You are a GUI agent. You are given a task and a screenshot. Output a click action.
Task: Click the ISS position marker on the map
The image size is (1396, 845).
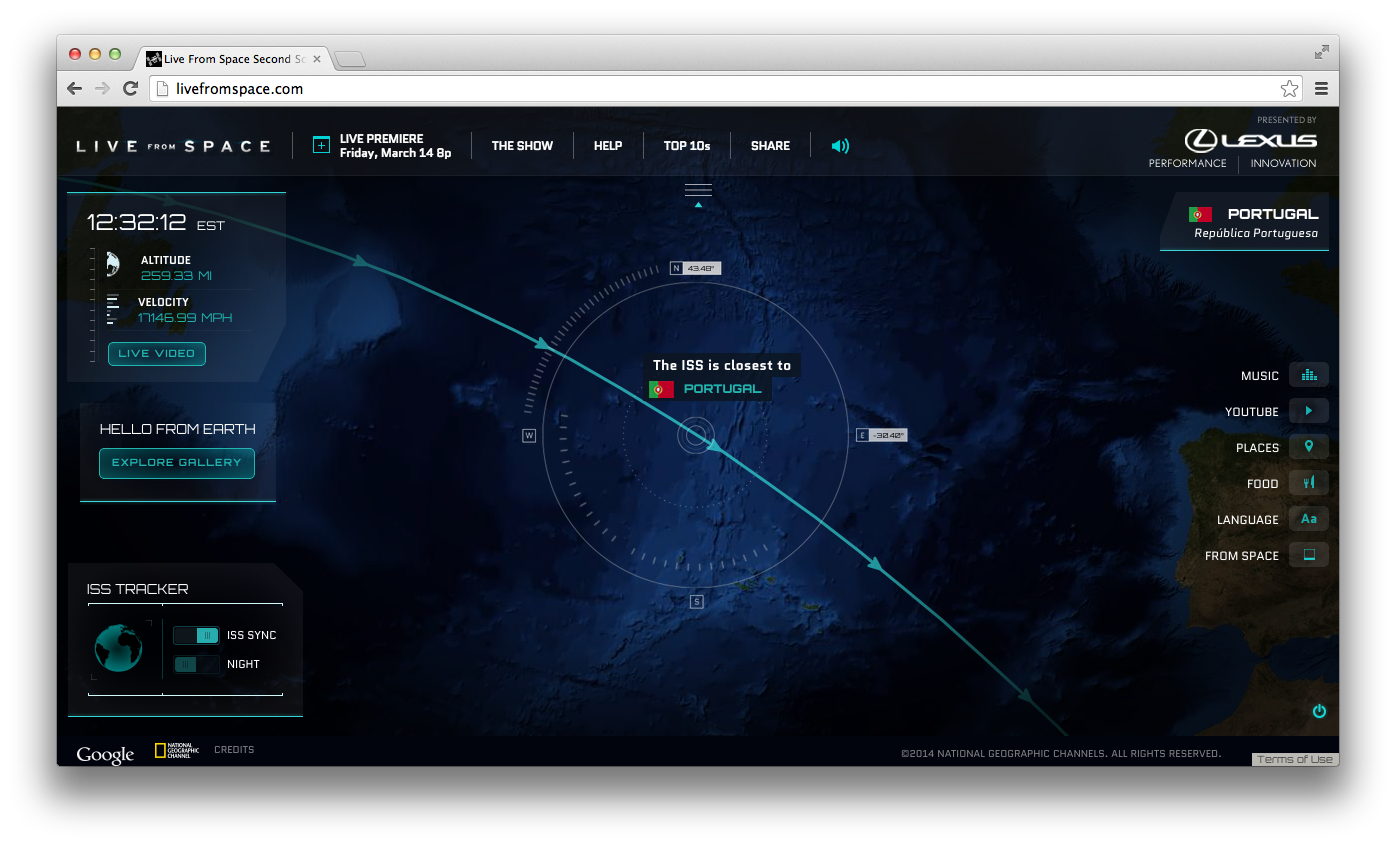tap(696, 435)
